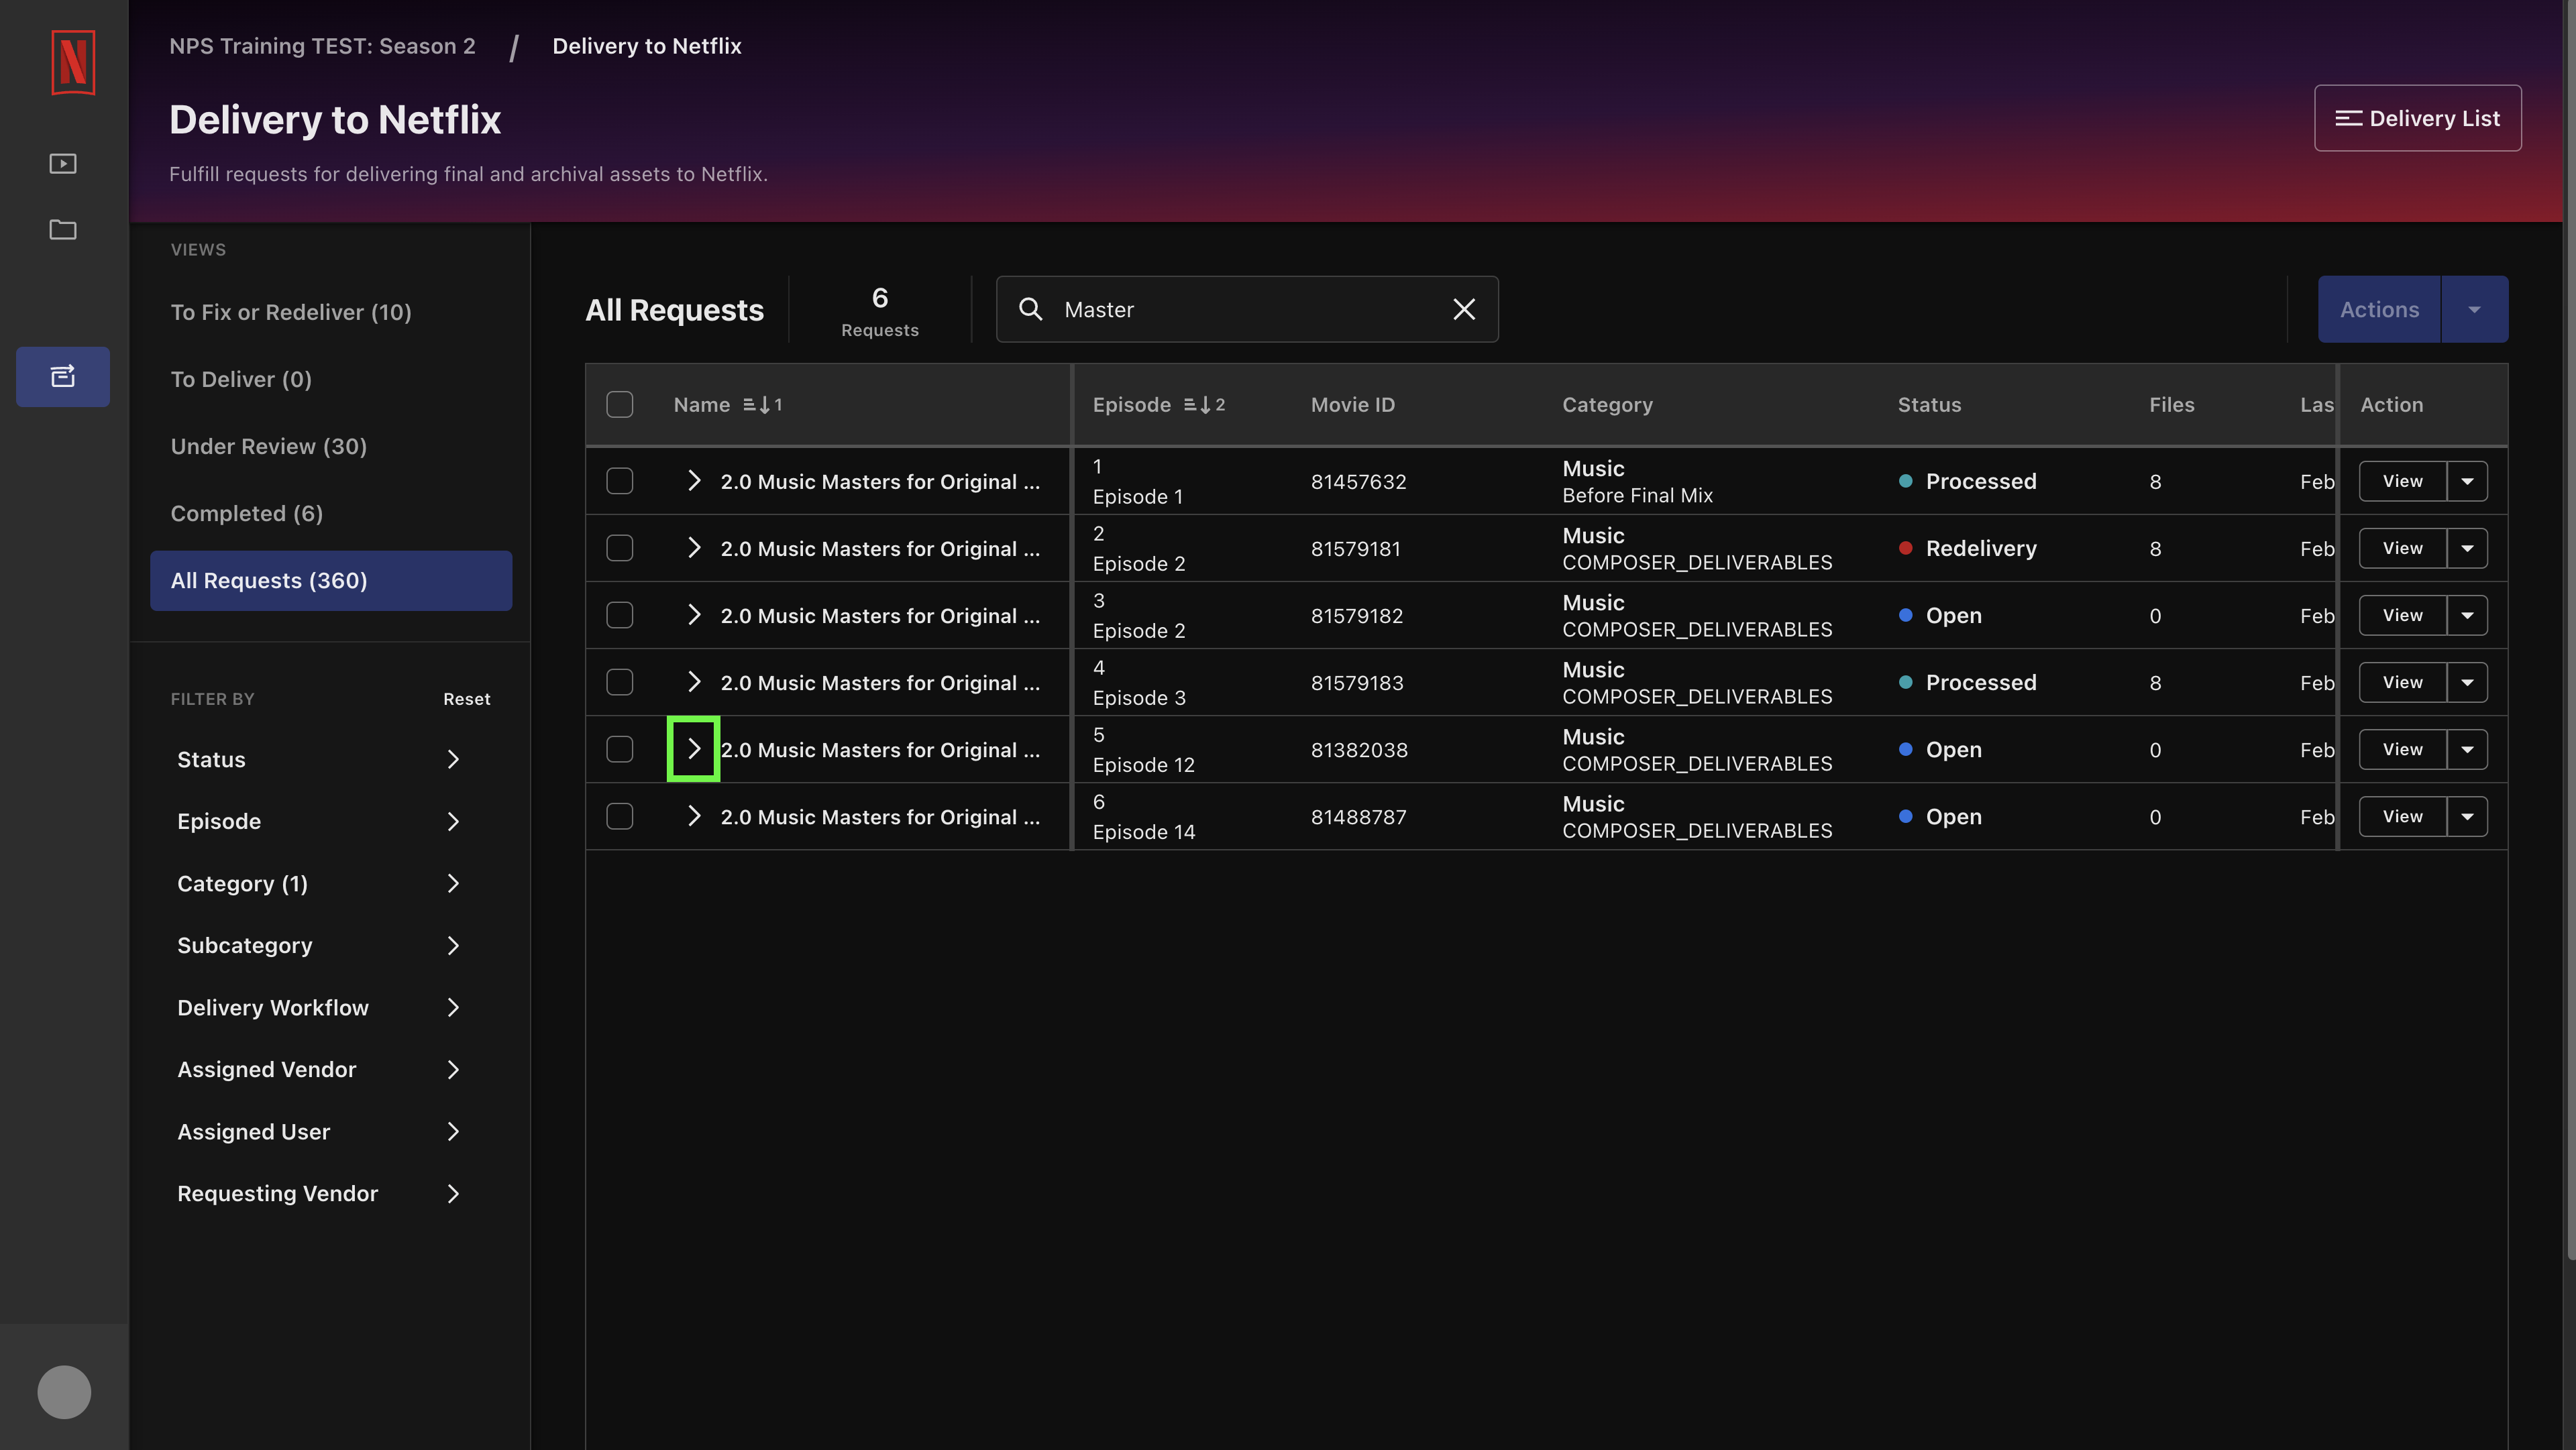Expand the Episode 3 request row
The width and height of the screenshot is (2576, 1450).
tap(694, 682)
